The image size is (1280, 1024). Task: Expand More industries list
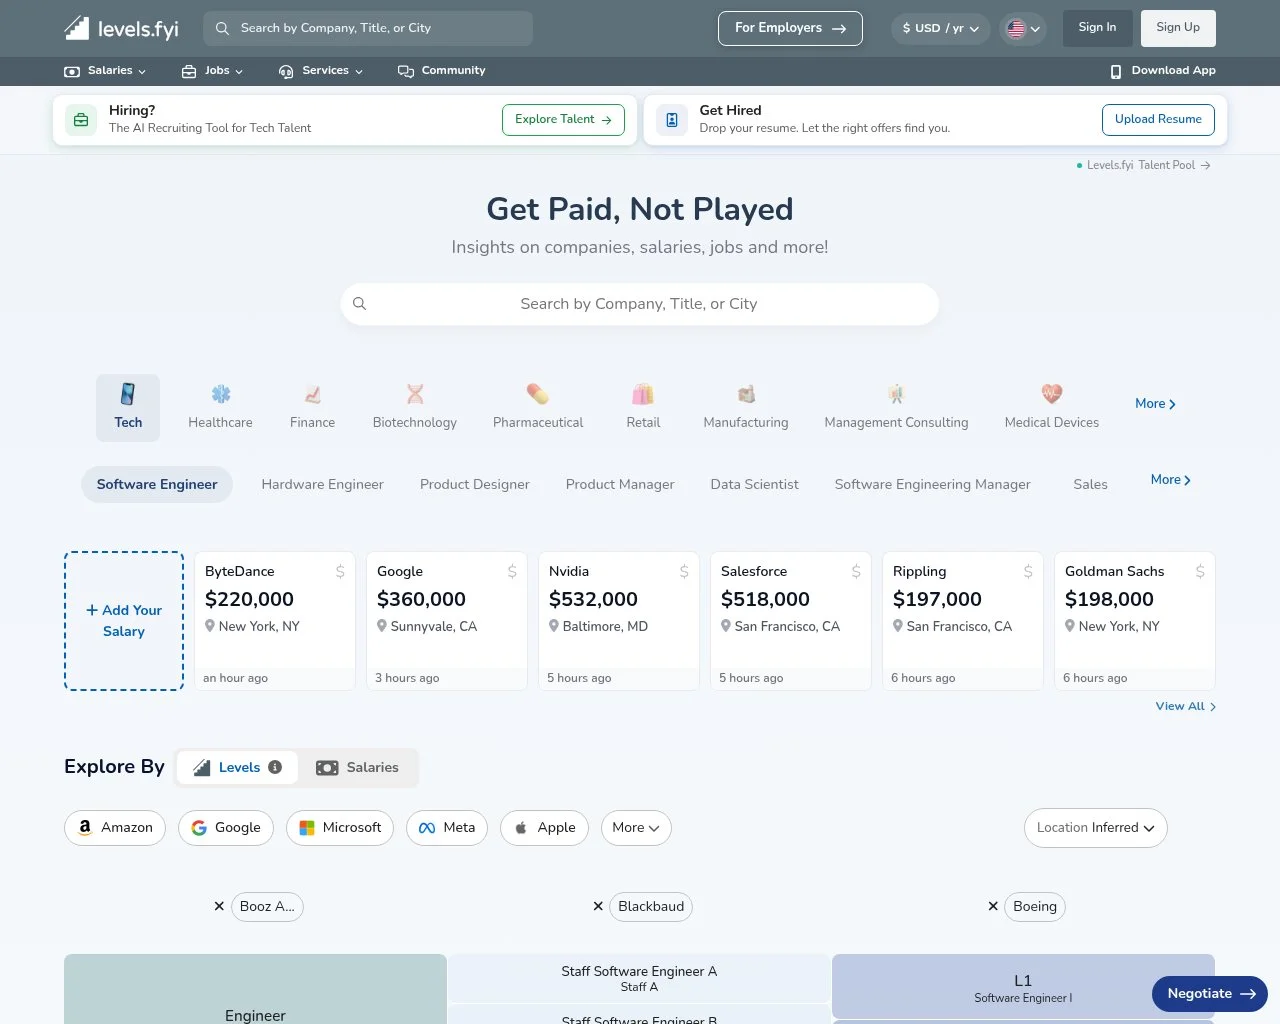pyautogui.click(x=1155, y=404)
